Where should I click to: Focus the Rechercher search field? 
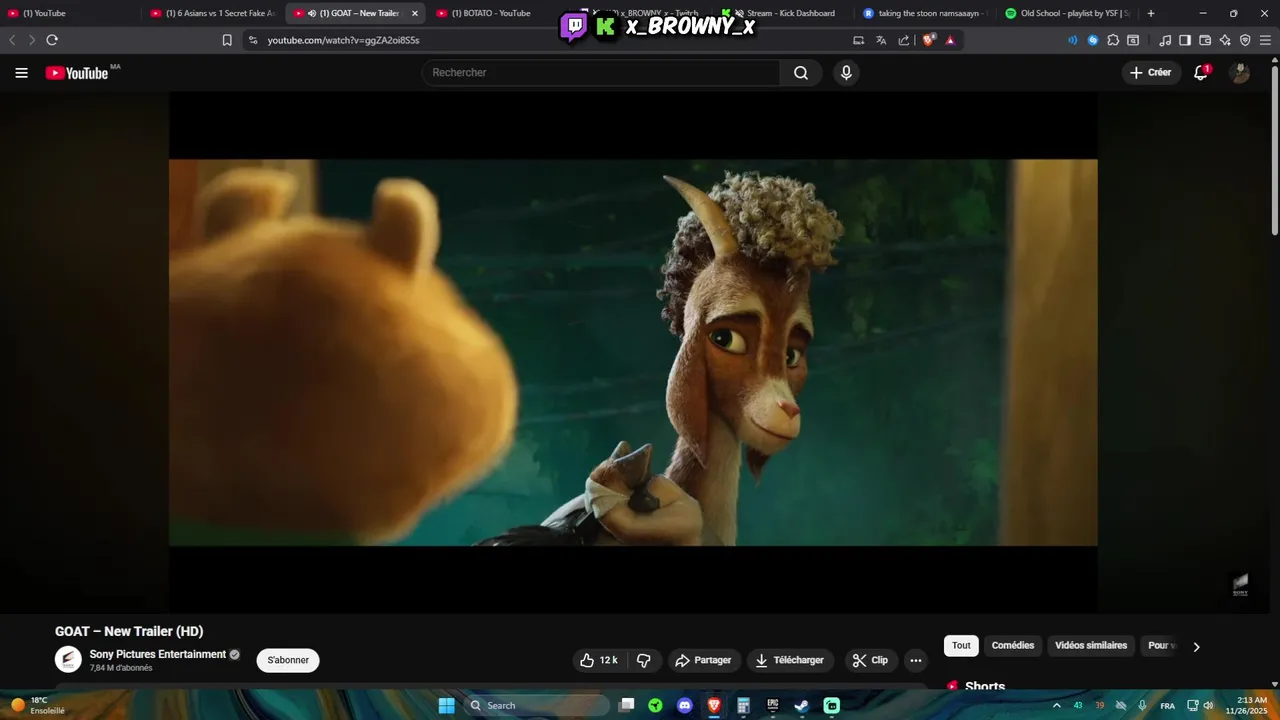pos(600,73)
